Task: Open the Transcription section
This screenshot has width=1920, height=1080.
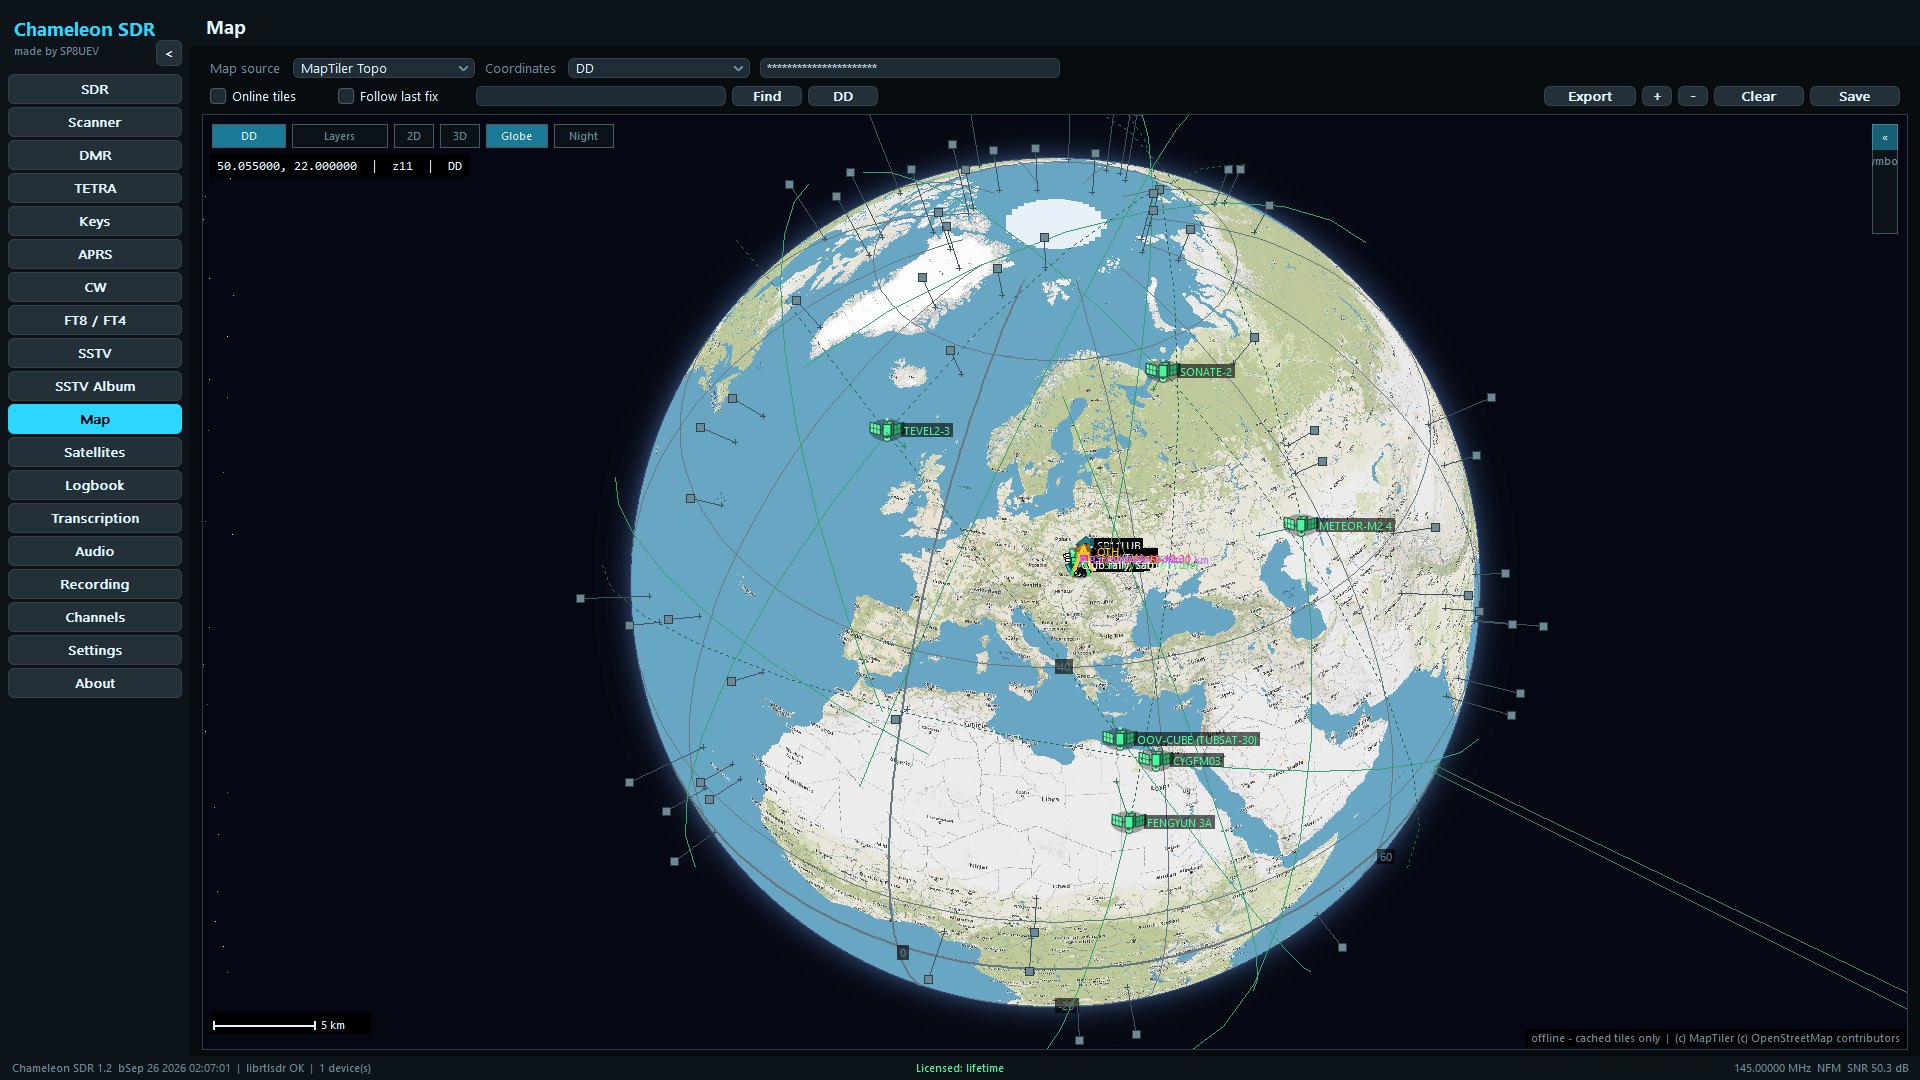Action: click(95, 518)
